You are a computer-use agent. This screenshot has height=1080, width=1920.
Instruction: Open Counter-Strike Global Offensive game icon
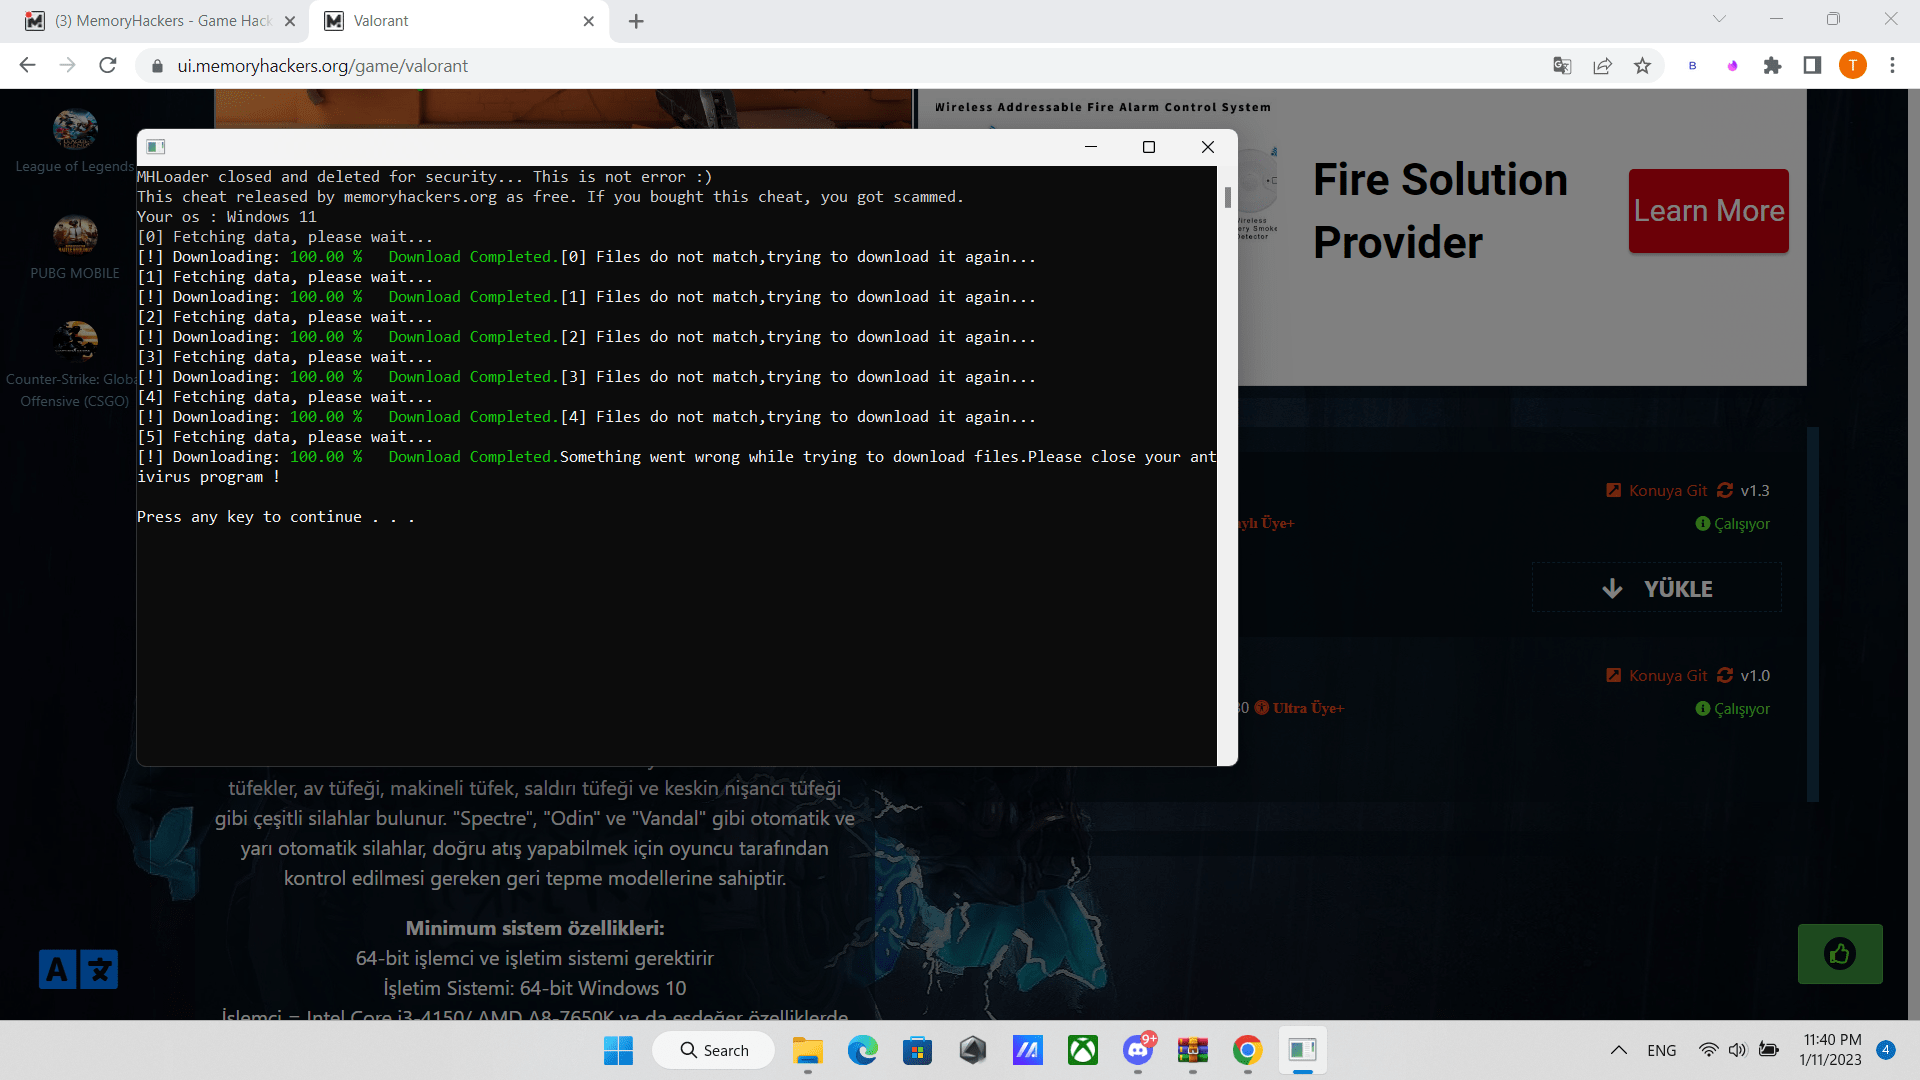click(x=75, y=341)
